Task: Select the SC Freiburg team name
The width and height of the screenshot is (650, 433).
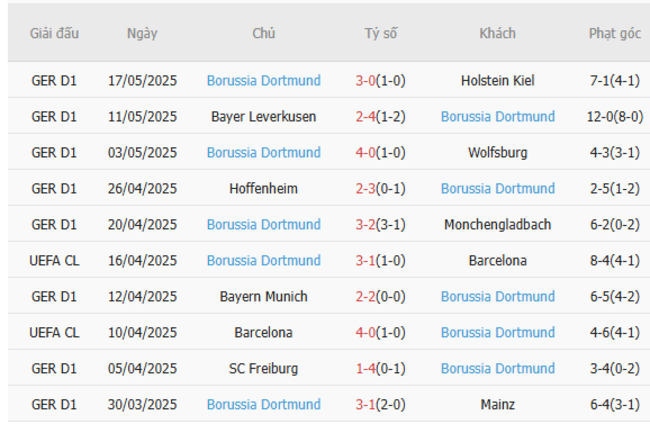Action: pos(264,368)
